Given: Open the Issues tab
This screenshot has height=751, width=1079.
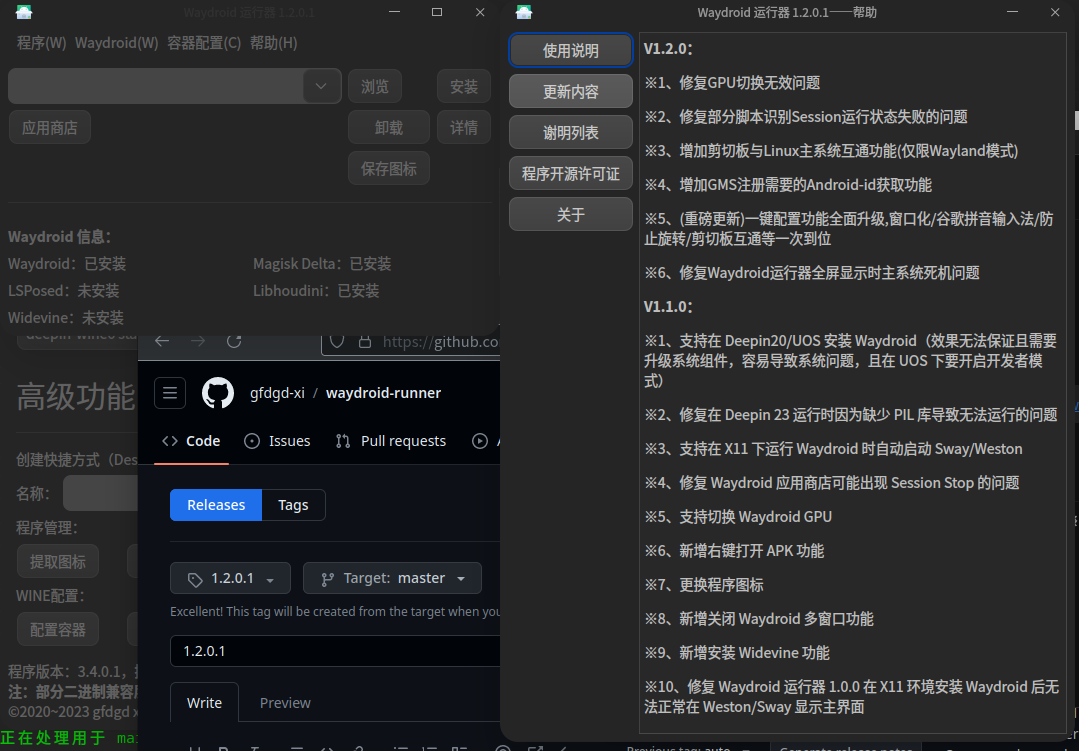Looking at the screenshot, I should [x=277, y=441].
